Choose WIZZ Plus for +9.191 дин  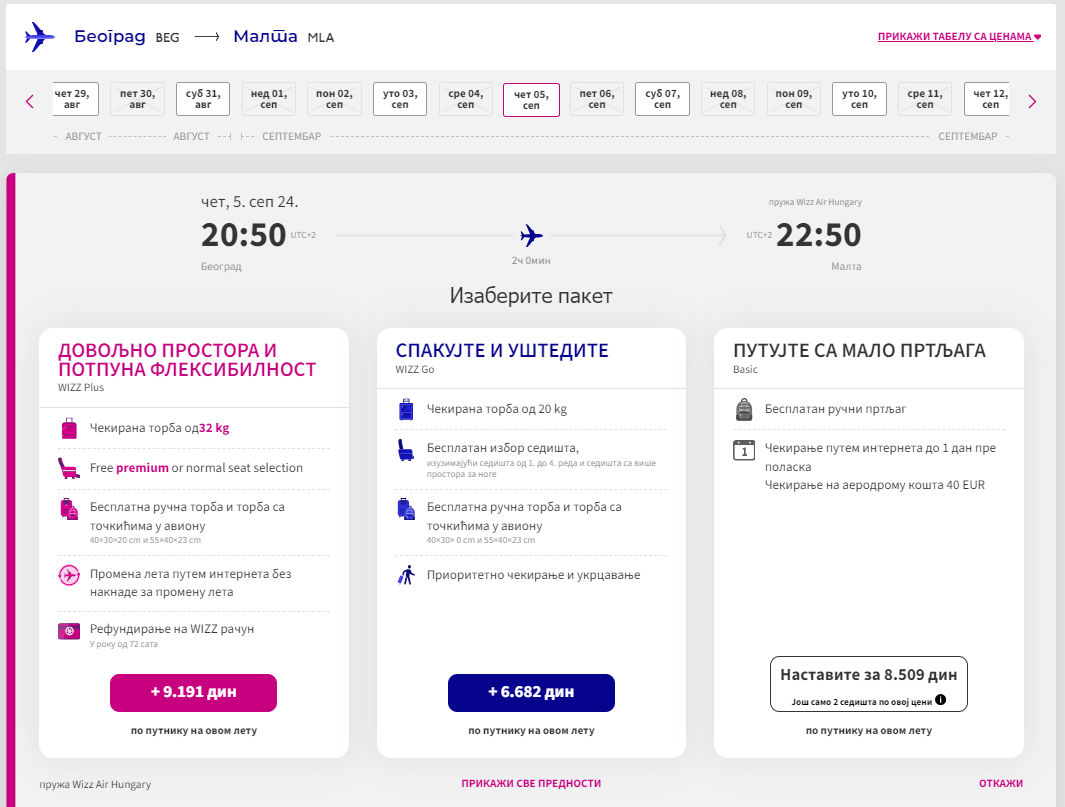[x=194, y=693]
